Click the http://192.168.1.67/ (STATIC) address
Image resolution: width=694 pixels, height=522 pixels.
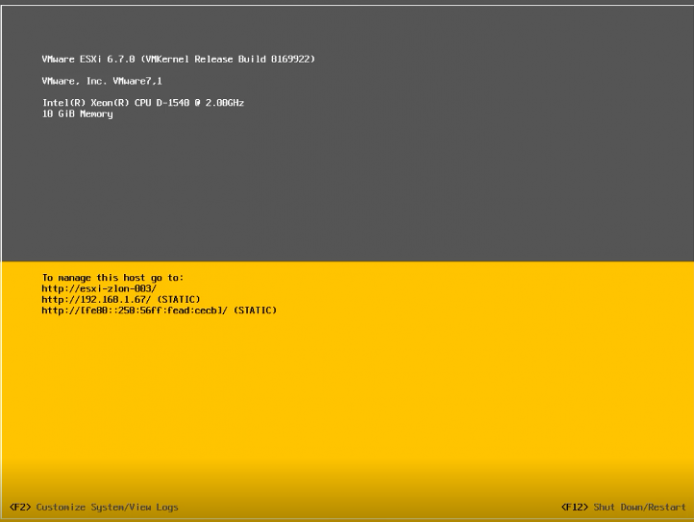click(x=121, y=300)
